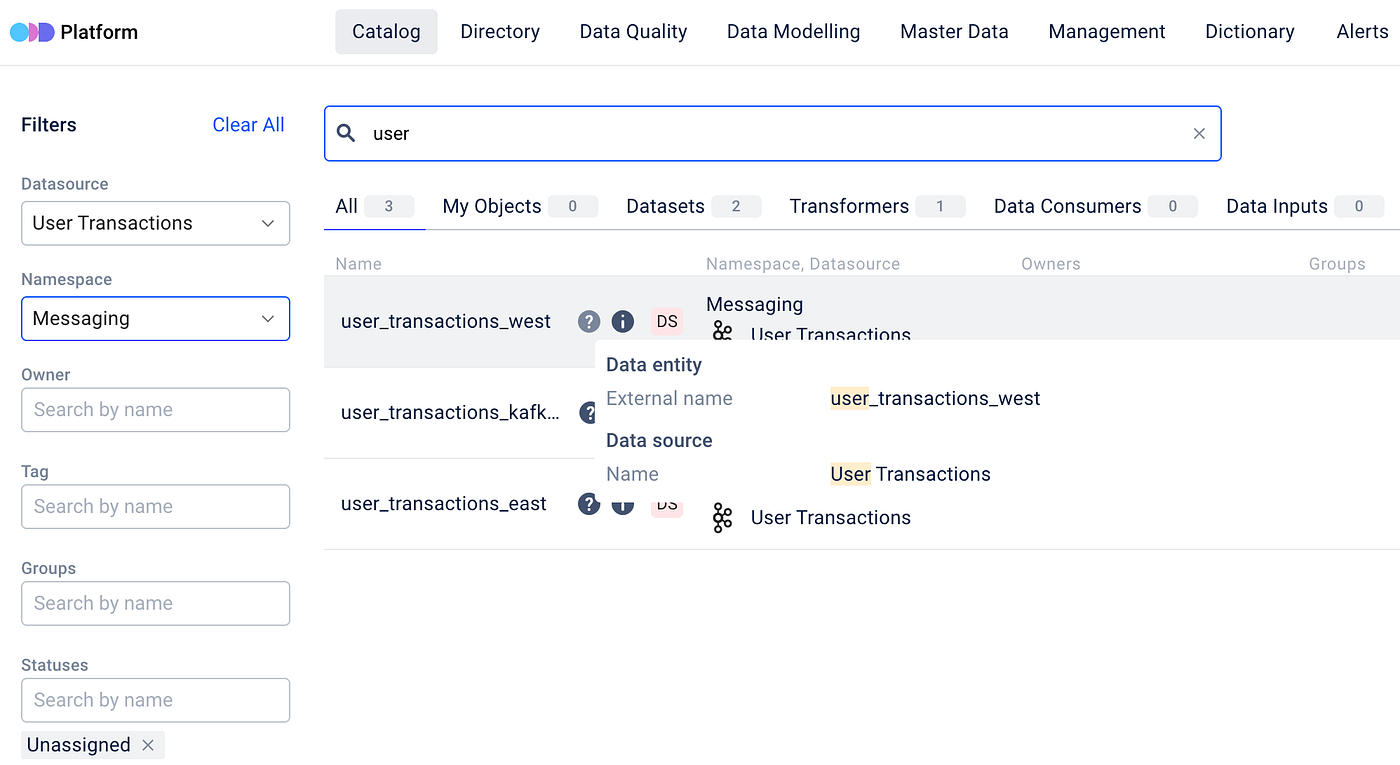The height and width of the screenshot is (765, 1400).
Task: Click the Statuses search field
Action: pyautogui.click(x=155, y=700)
